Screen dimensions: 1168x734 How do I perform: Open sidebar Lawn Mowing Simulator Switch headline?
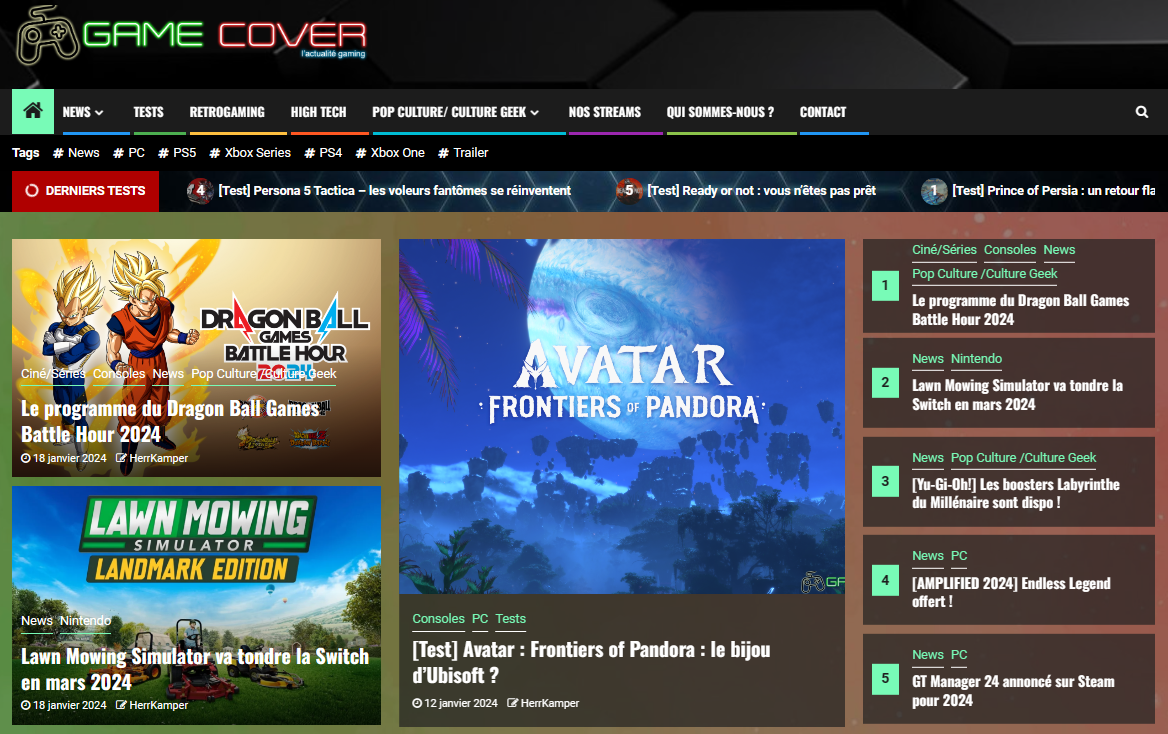1017,395
